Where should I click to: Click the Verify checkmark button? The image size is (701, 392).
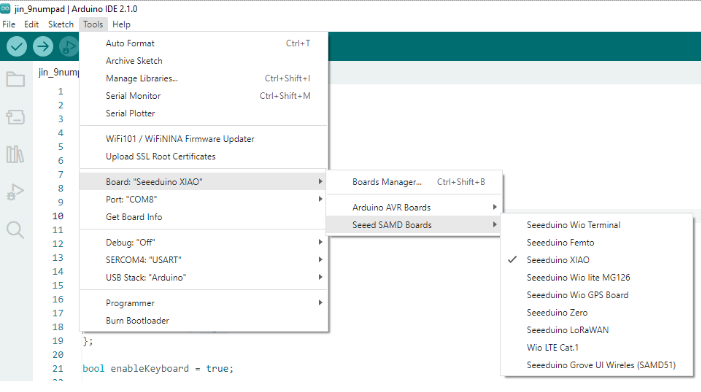17,46
